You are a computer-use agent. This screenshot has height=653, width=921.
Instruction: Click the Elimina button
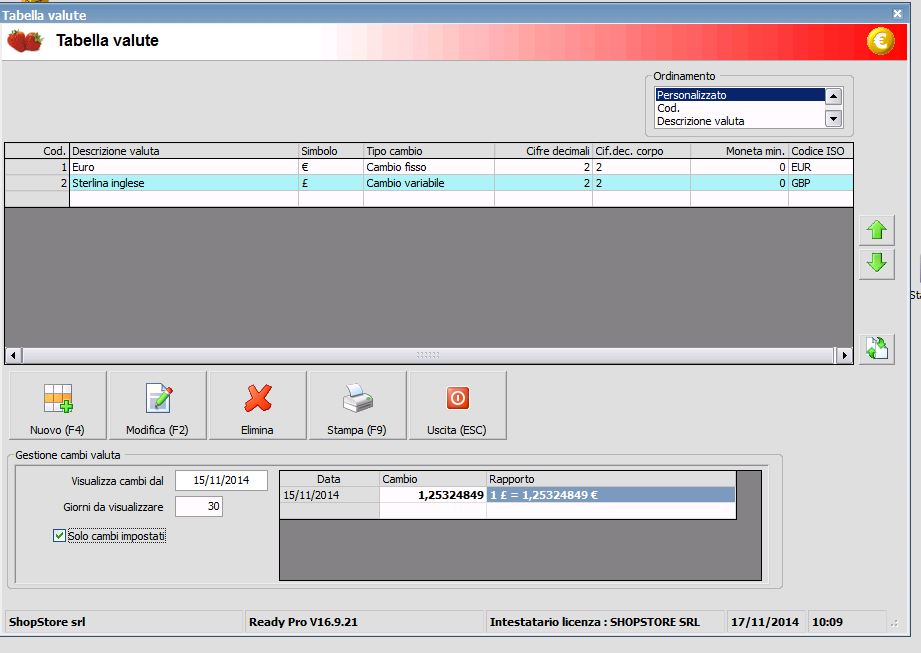point(257,405)
